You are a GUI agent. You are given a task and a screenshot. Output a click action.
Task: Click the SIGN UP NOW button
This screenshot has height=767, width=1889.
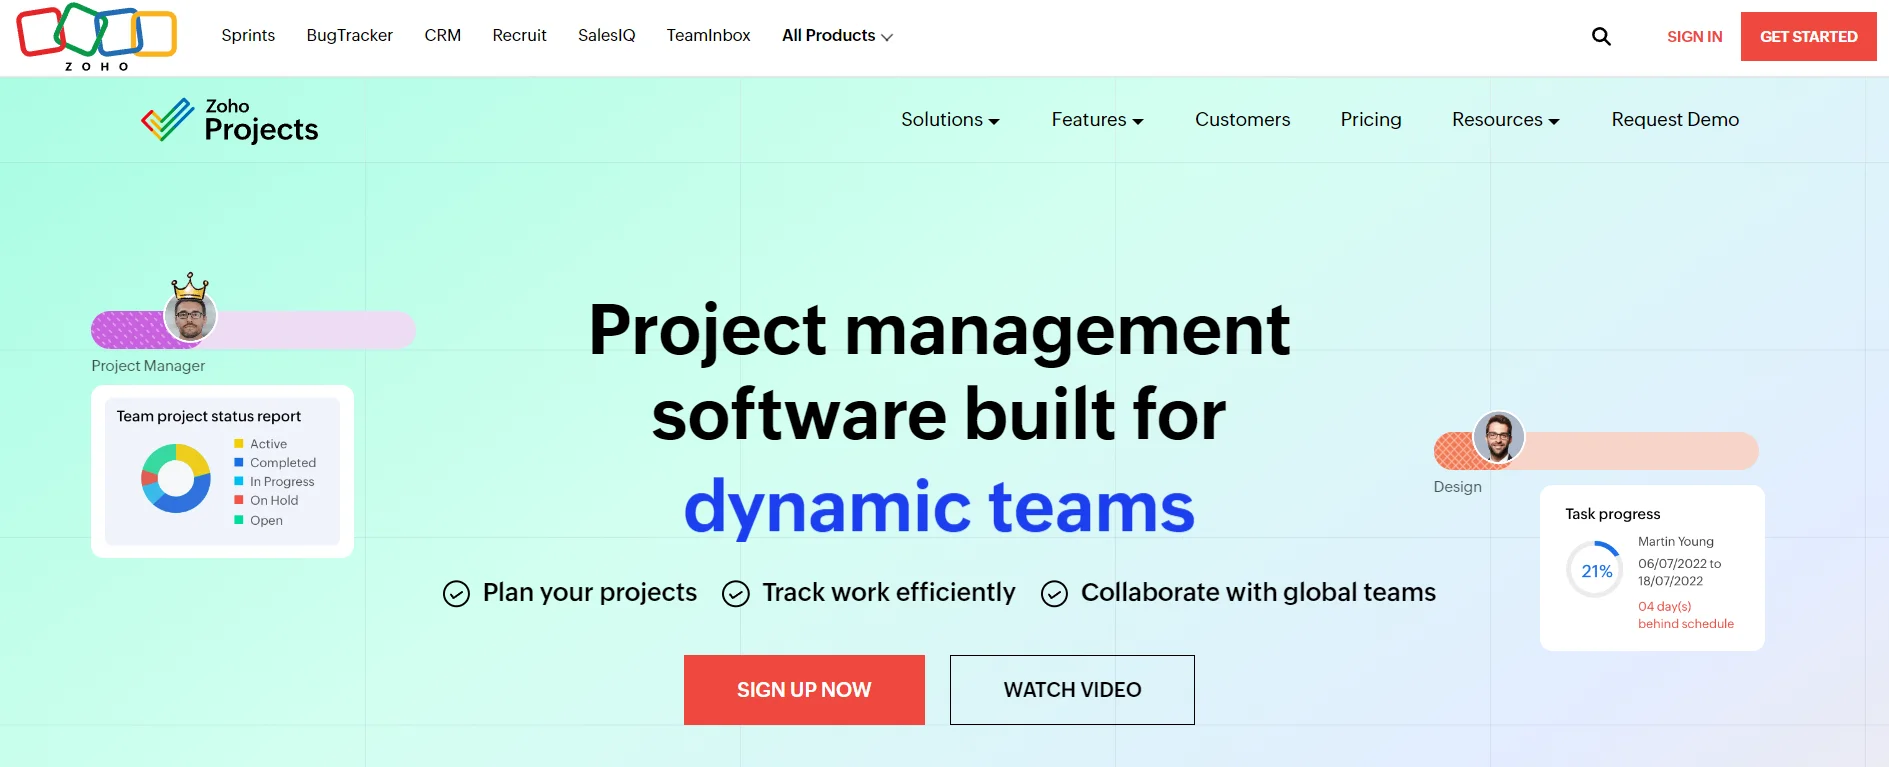point(804,690)
